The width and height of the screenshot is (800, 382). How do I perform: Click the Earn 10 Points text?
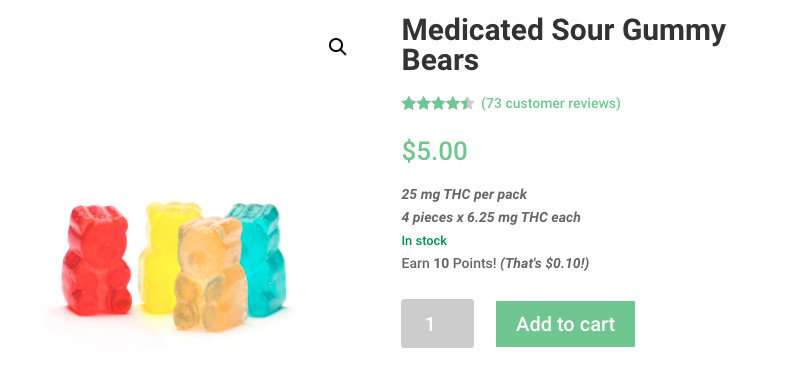coord(448,264)
